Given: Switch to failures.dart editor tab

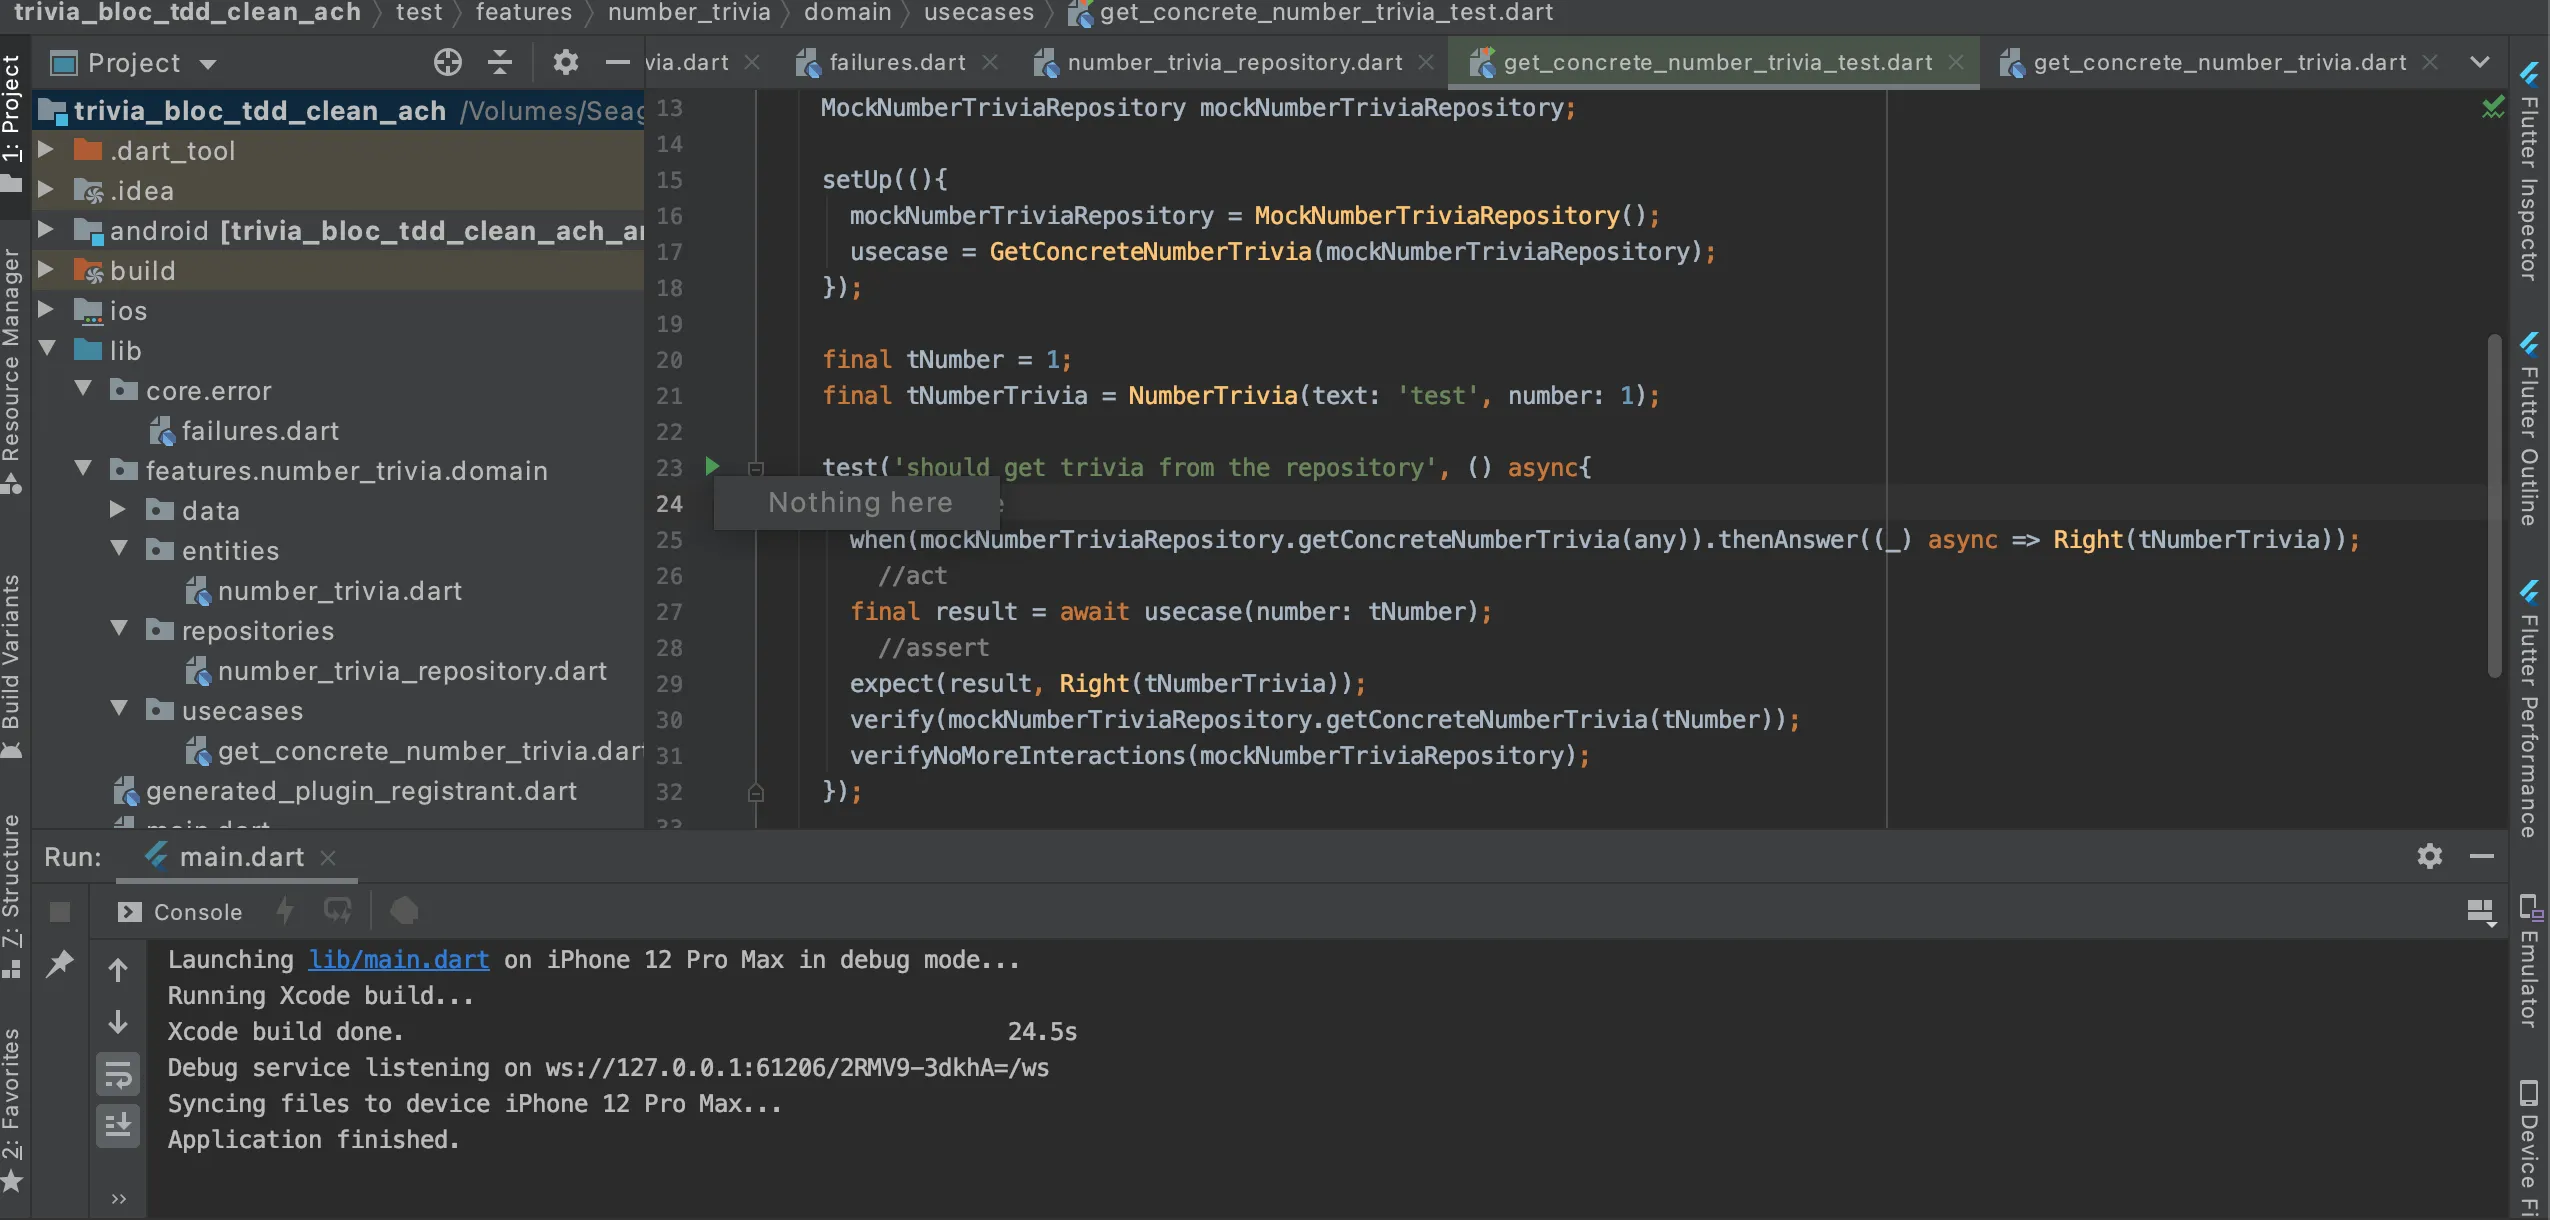Looking at the screenshot, I should pyautogui.click(x=897, y=62).
